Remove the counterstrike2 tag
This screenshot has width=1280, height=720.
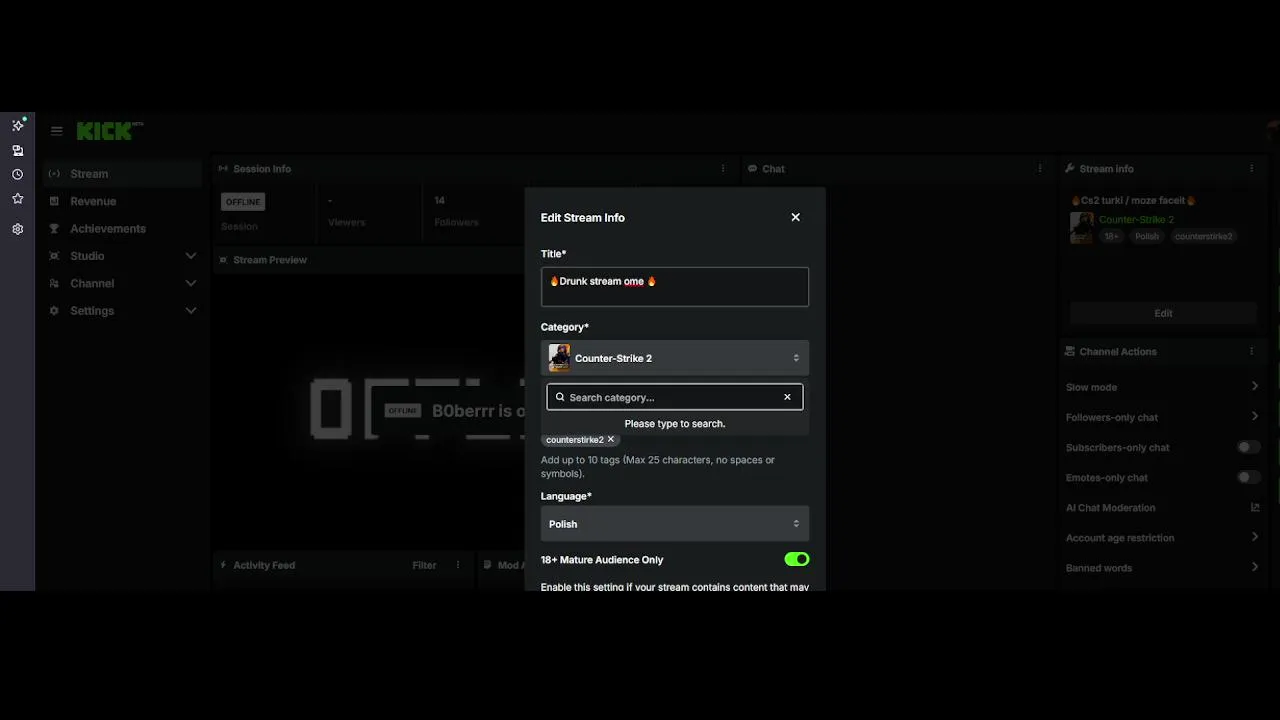coord(611,440)
